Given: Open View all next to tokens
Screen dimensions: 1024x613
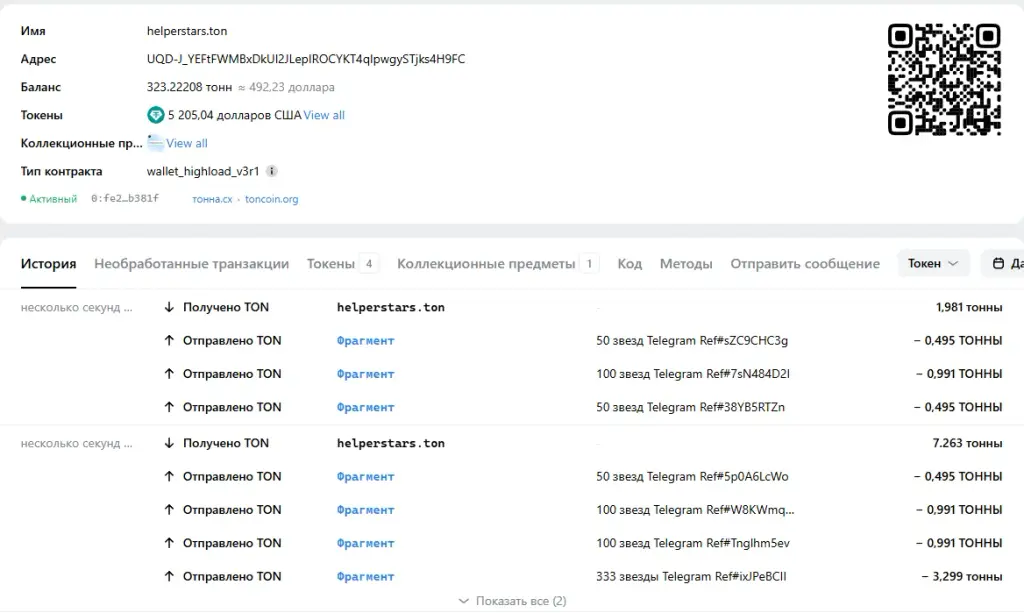Looking at the screenshot, I should (324, 115).
